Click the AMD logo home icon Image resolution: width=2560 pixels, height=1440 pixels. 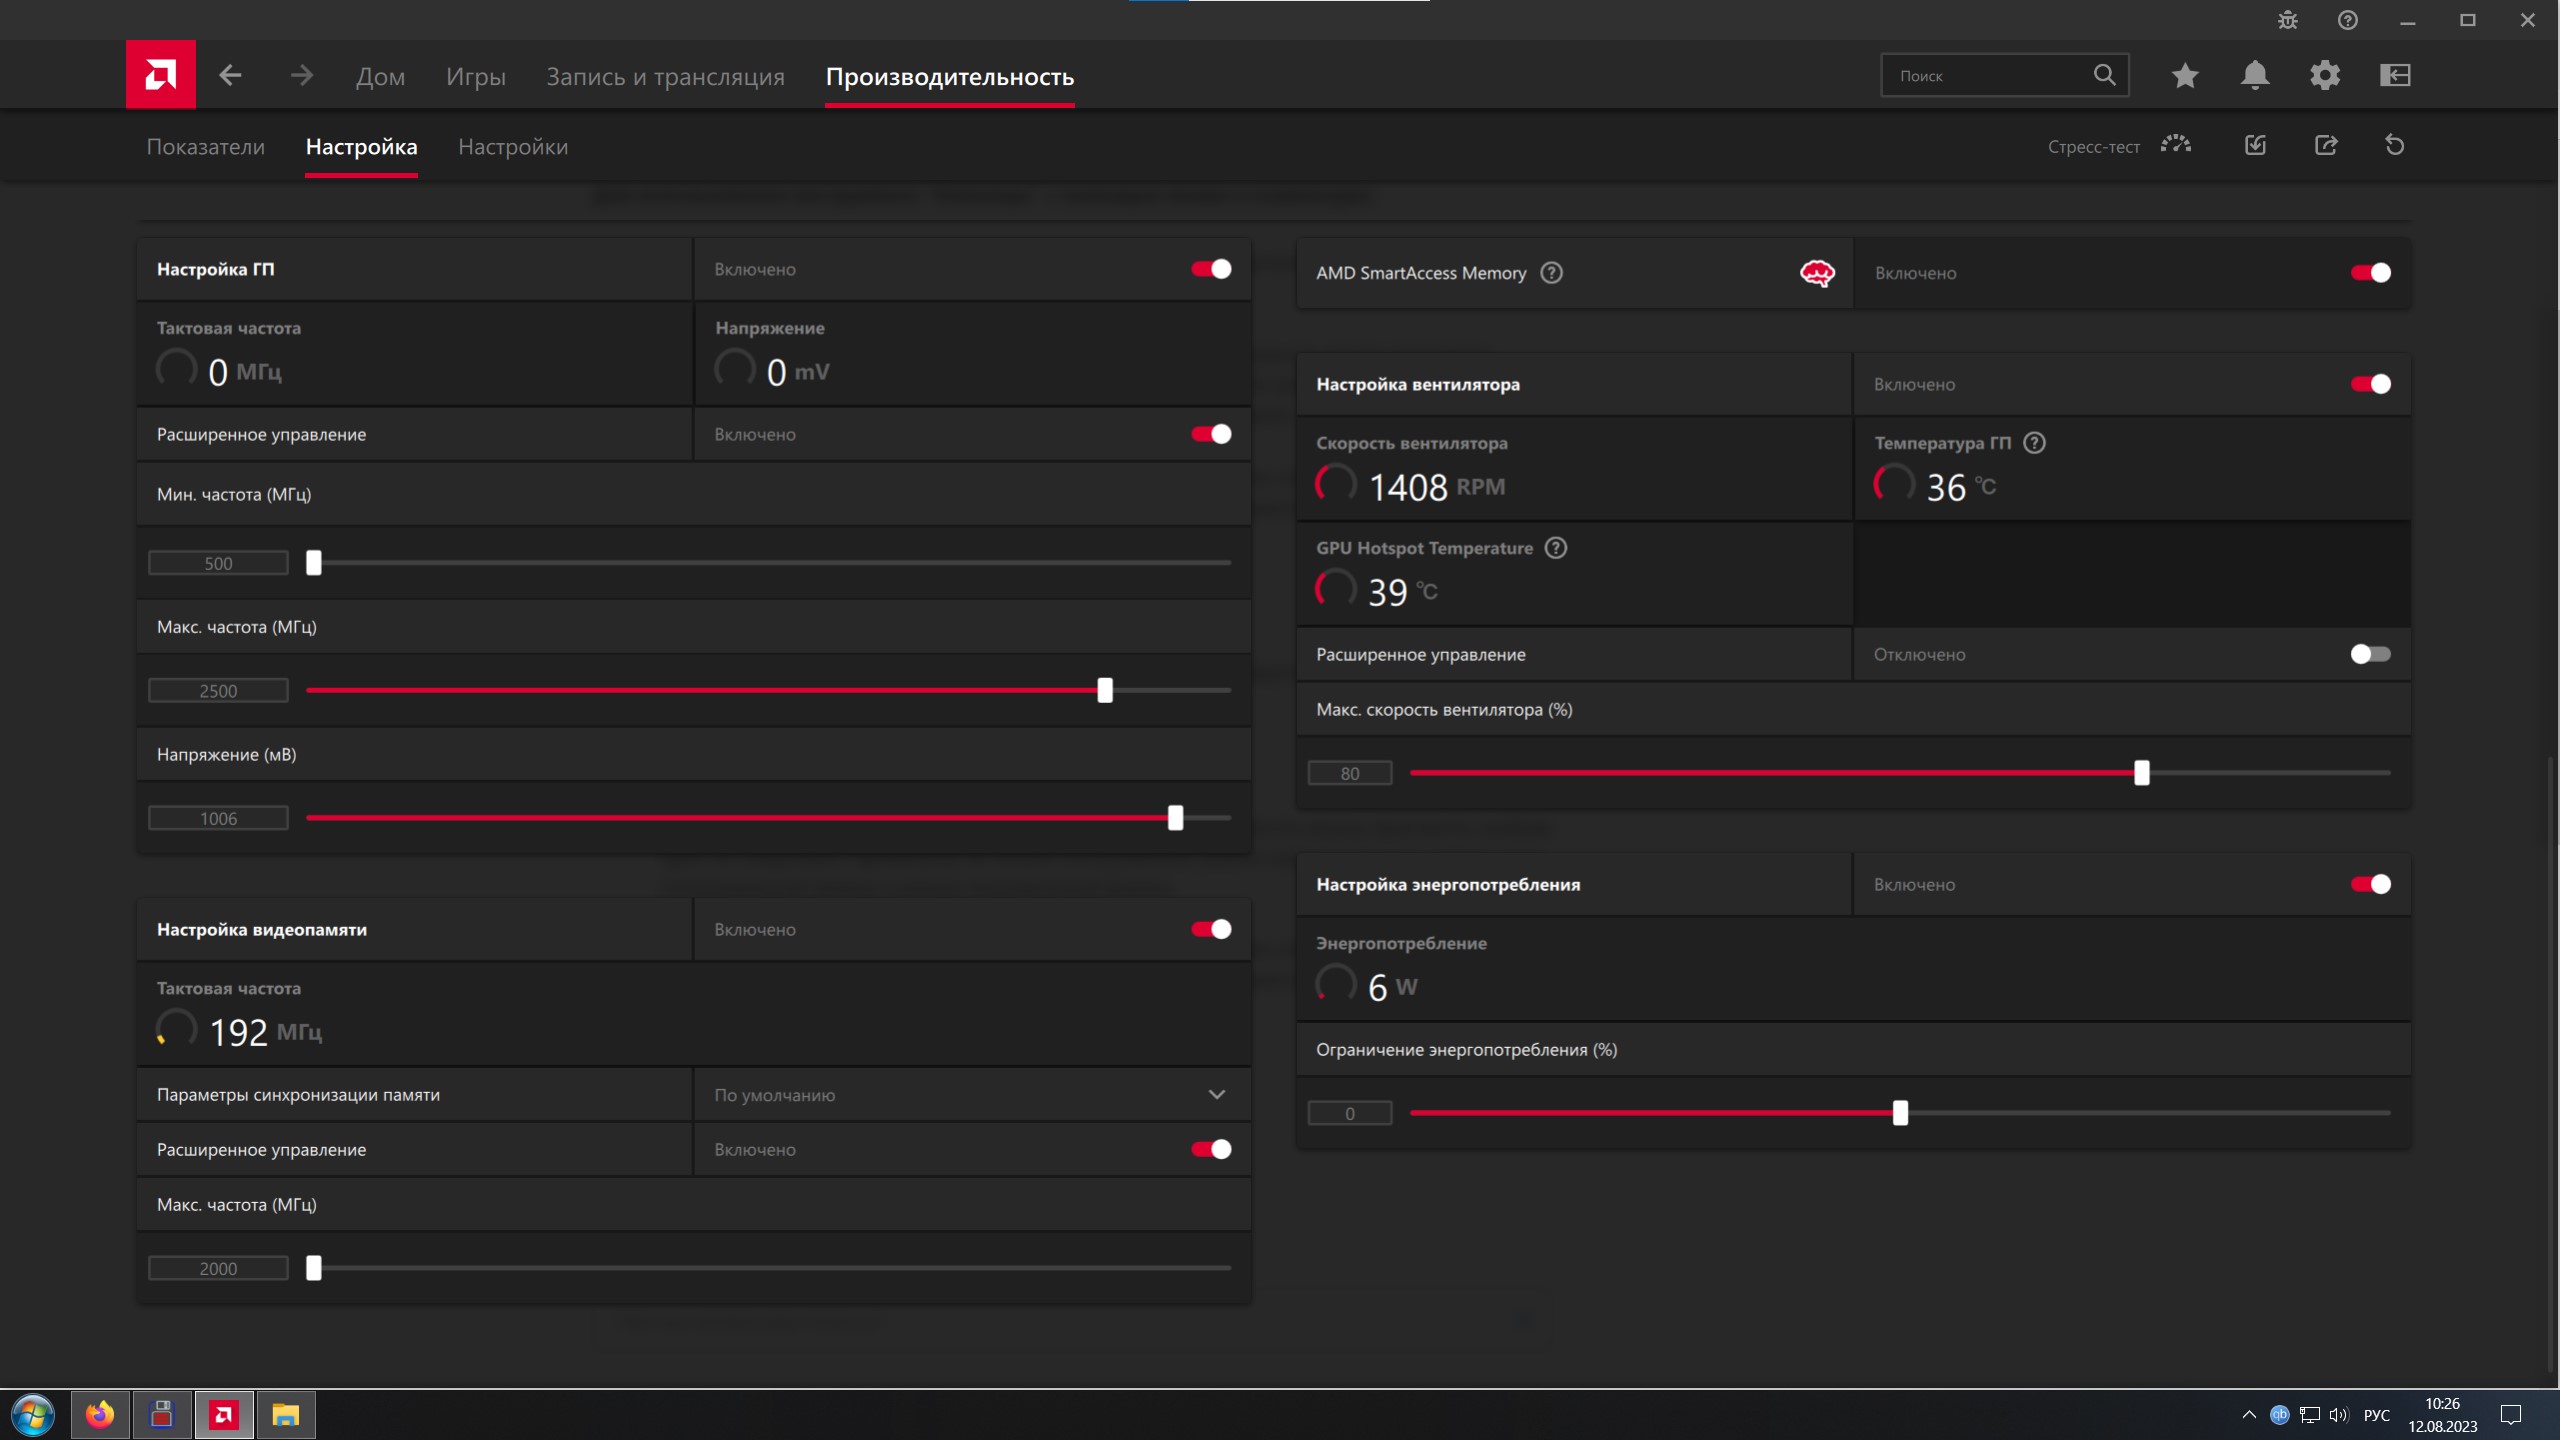160,75
